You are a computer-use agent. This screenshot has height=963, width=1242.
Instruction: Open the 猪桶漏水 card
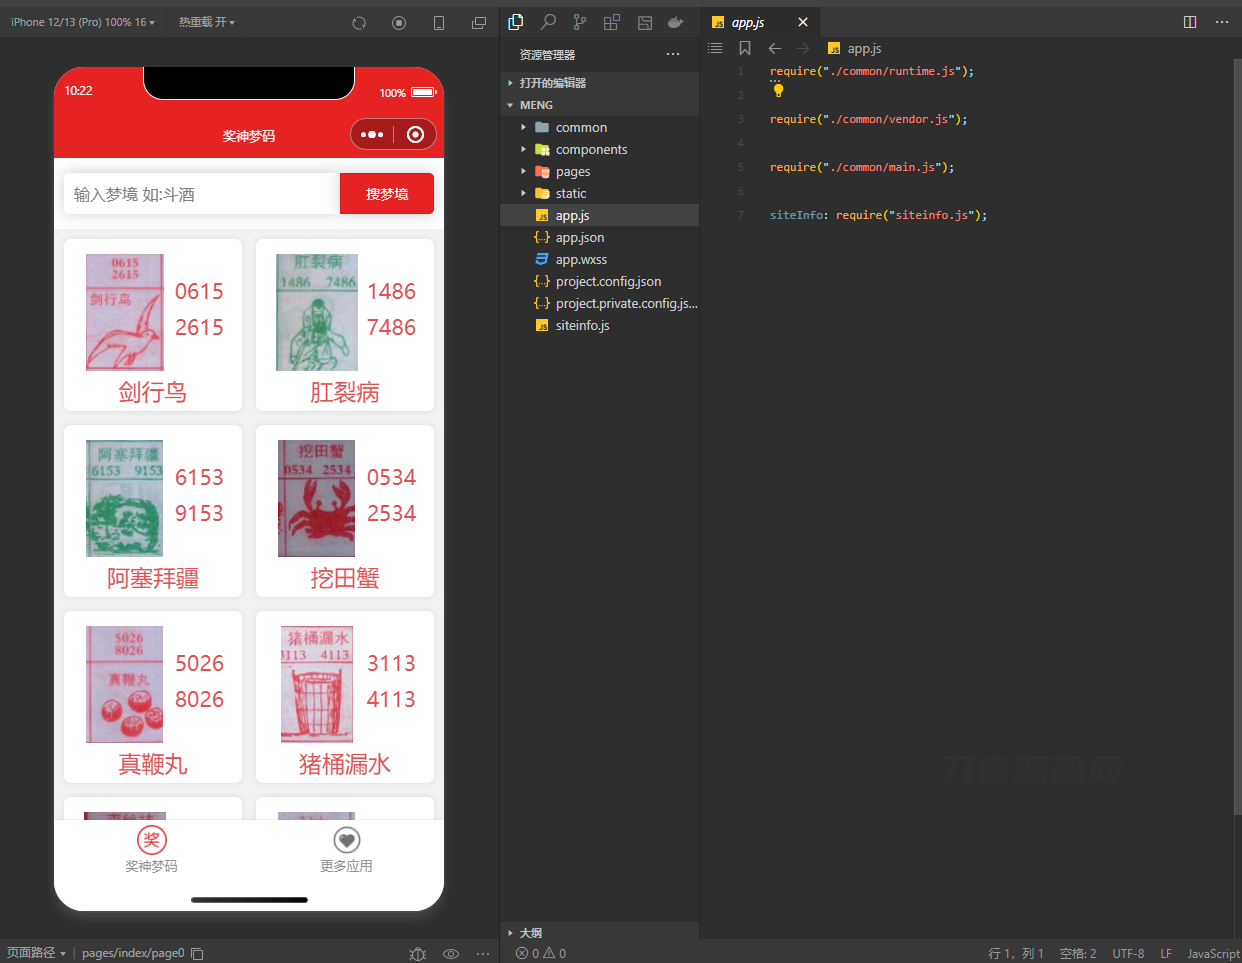tap(345, 697)
